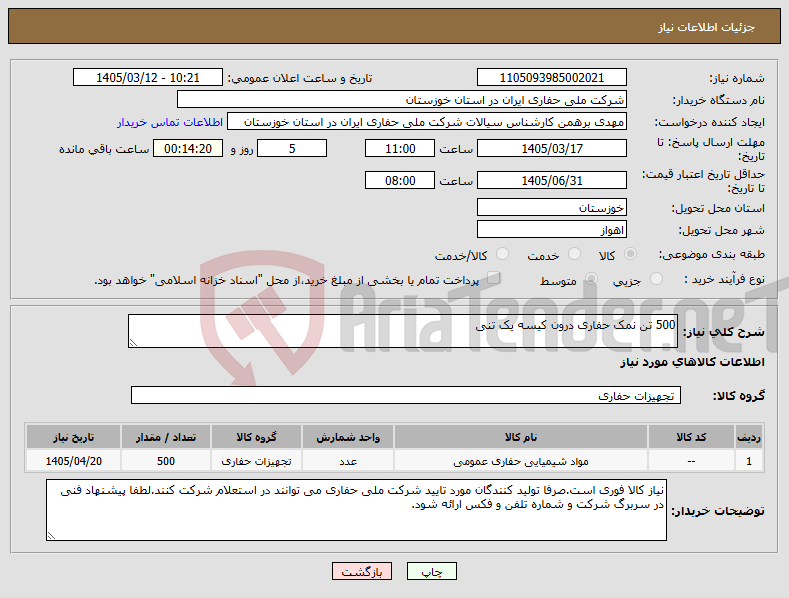Click the price validity time 08:00

point(400,180)
